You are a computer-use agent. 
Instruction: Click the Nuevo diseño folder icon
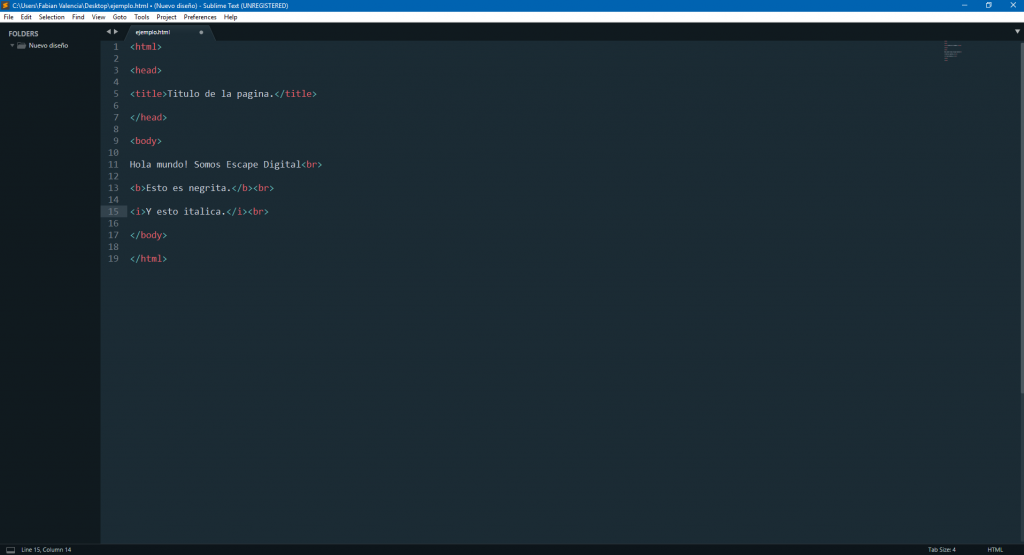pos(21,45)
